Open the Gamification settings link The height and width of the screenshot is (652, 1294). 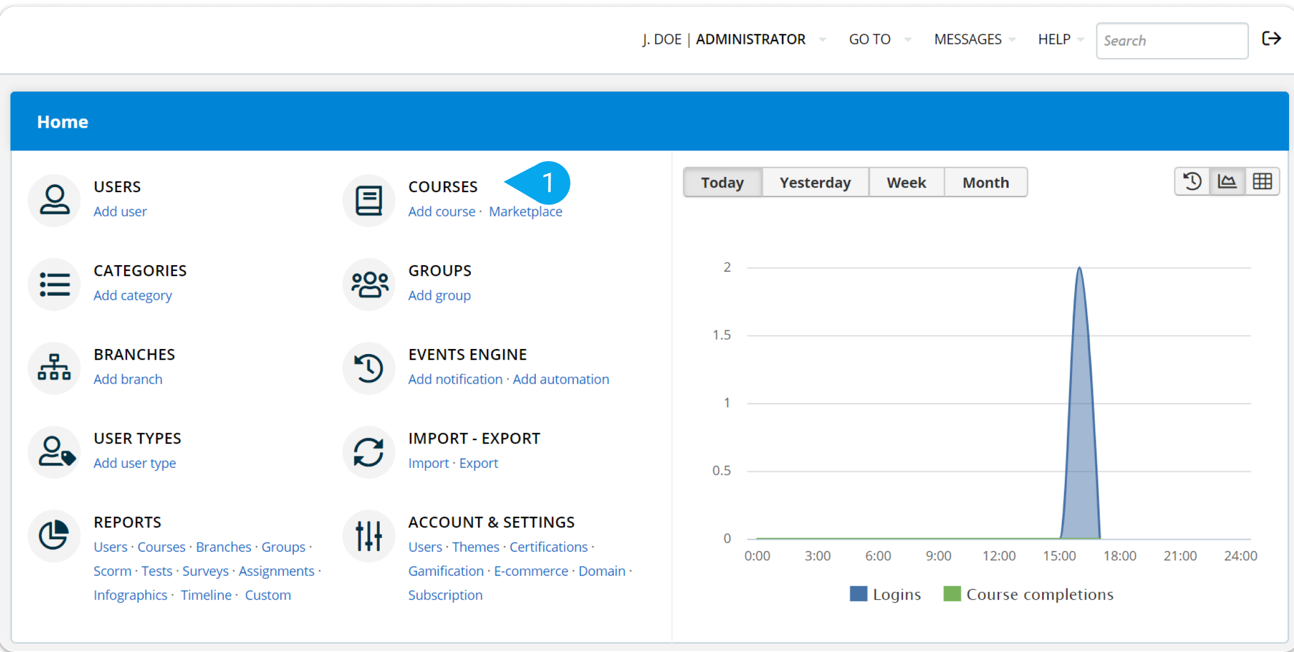pyautogui.click(x=445, y=571)
